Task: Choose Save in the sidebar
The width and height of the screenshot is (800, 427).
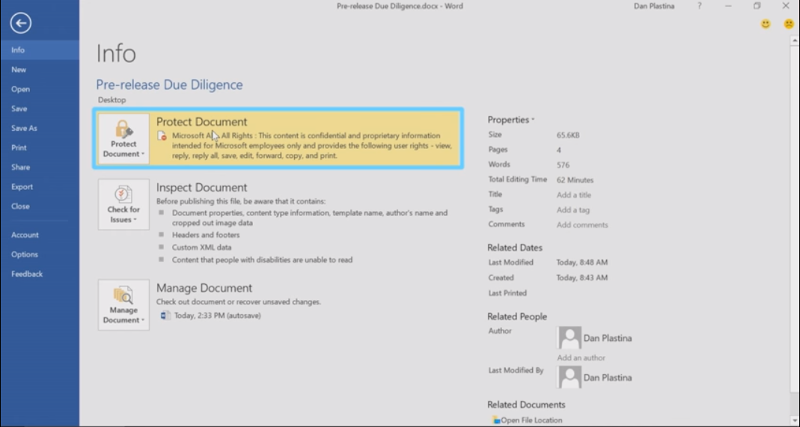Action: 40,109
